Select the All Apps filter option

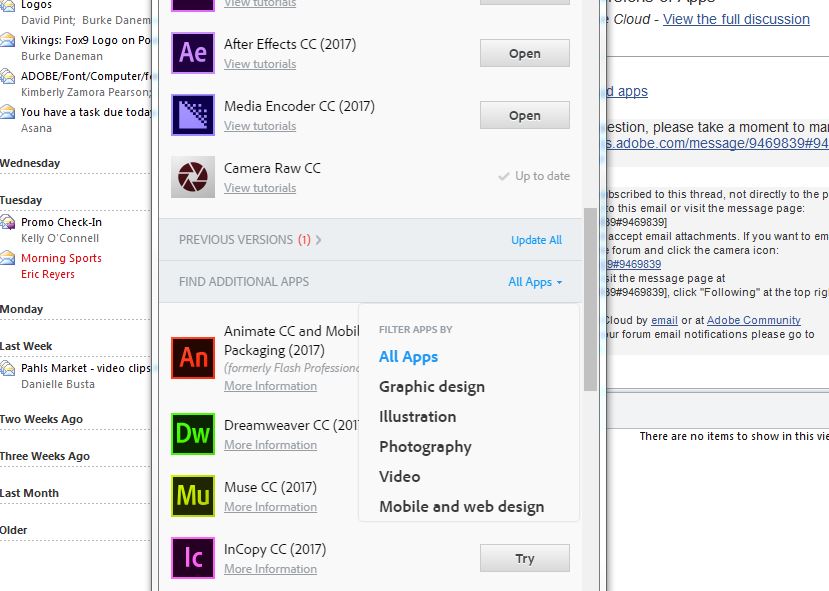[408, 356]
